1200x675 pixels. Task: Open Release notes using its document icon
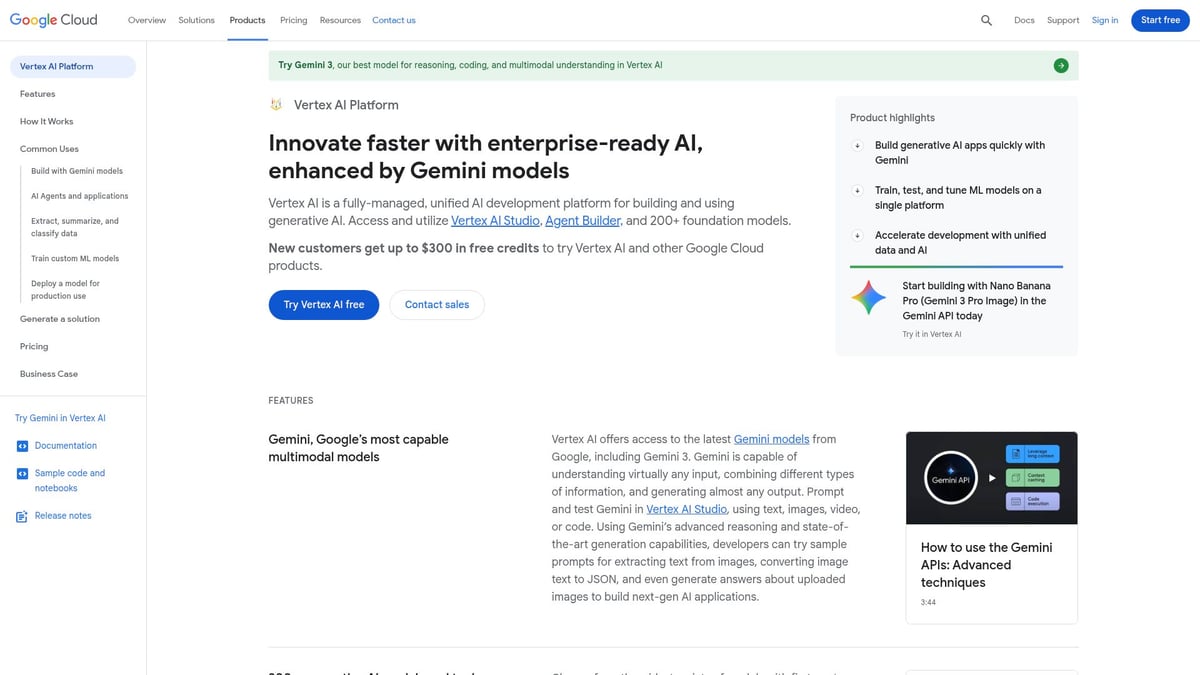pos(22,515)
